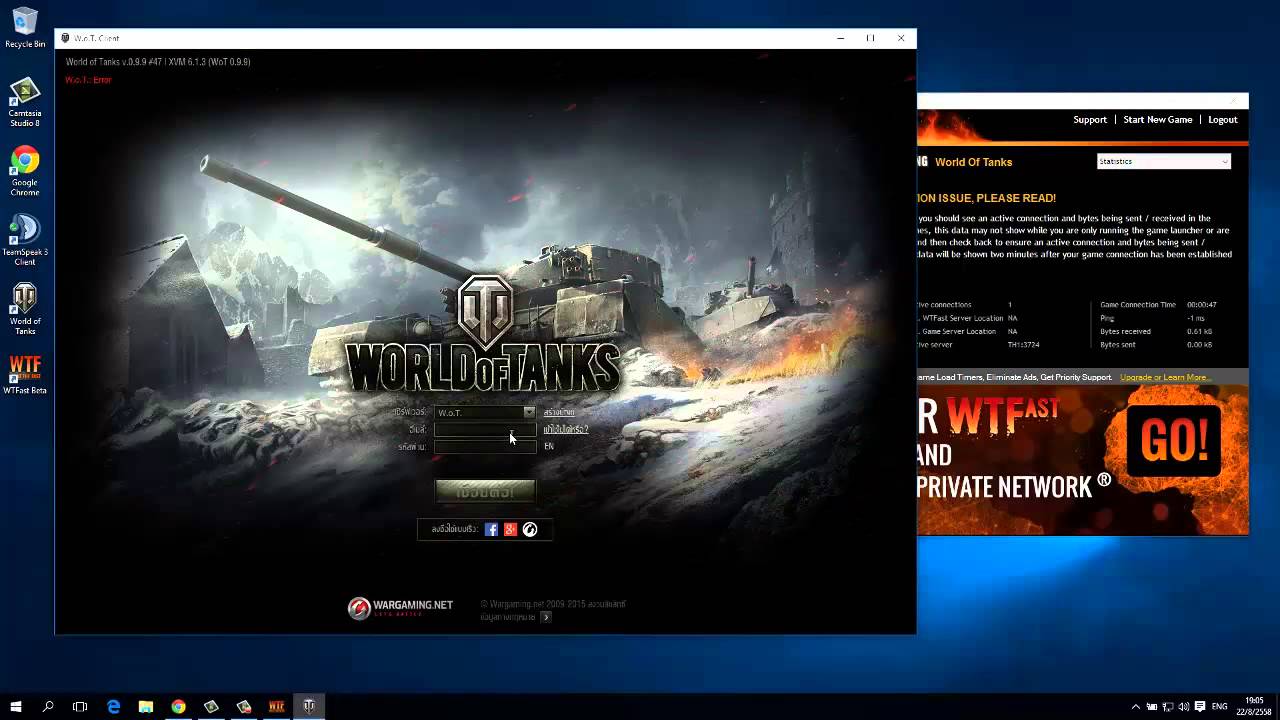Open the volume control in tray
This screenshot has height=720, width=1280.
(x=1183, y=706)
